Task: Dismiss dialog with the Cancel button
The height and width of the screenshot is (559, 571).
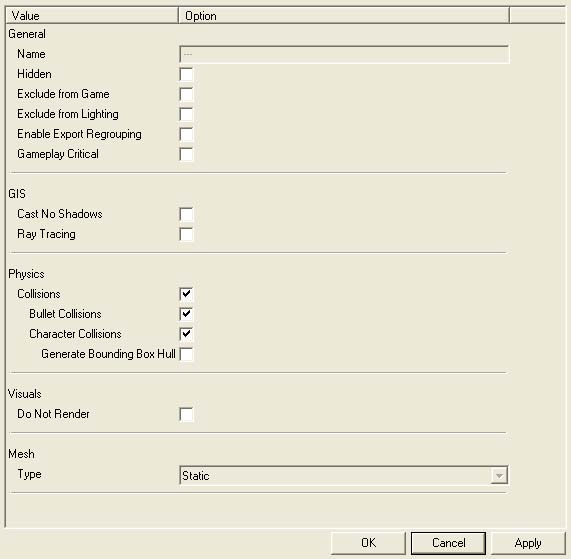Action: pos(448,543)
